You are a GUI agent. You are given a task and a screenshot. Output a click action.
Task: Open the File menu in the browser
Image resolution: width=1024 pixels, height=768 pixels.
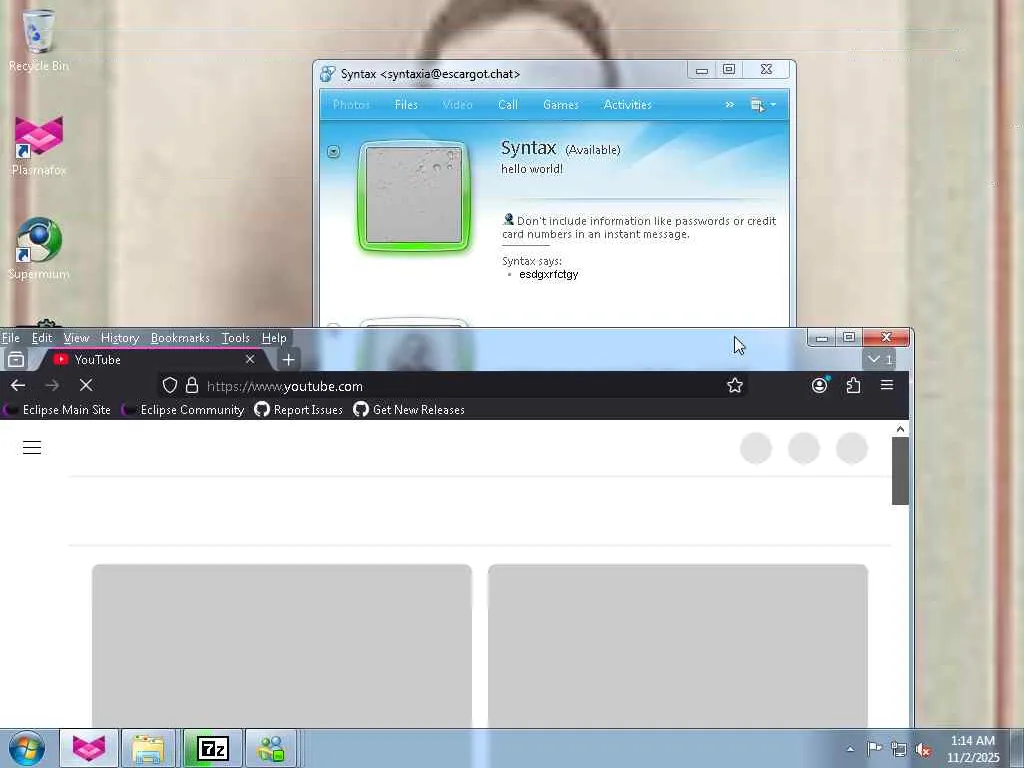click(x=10, y=338)
